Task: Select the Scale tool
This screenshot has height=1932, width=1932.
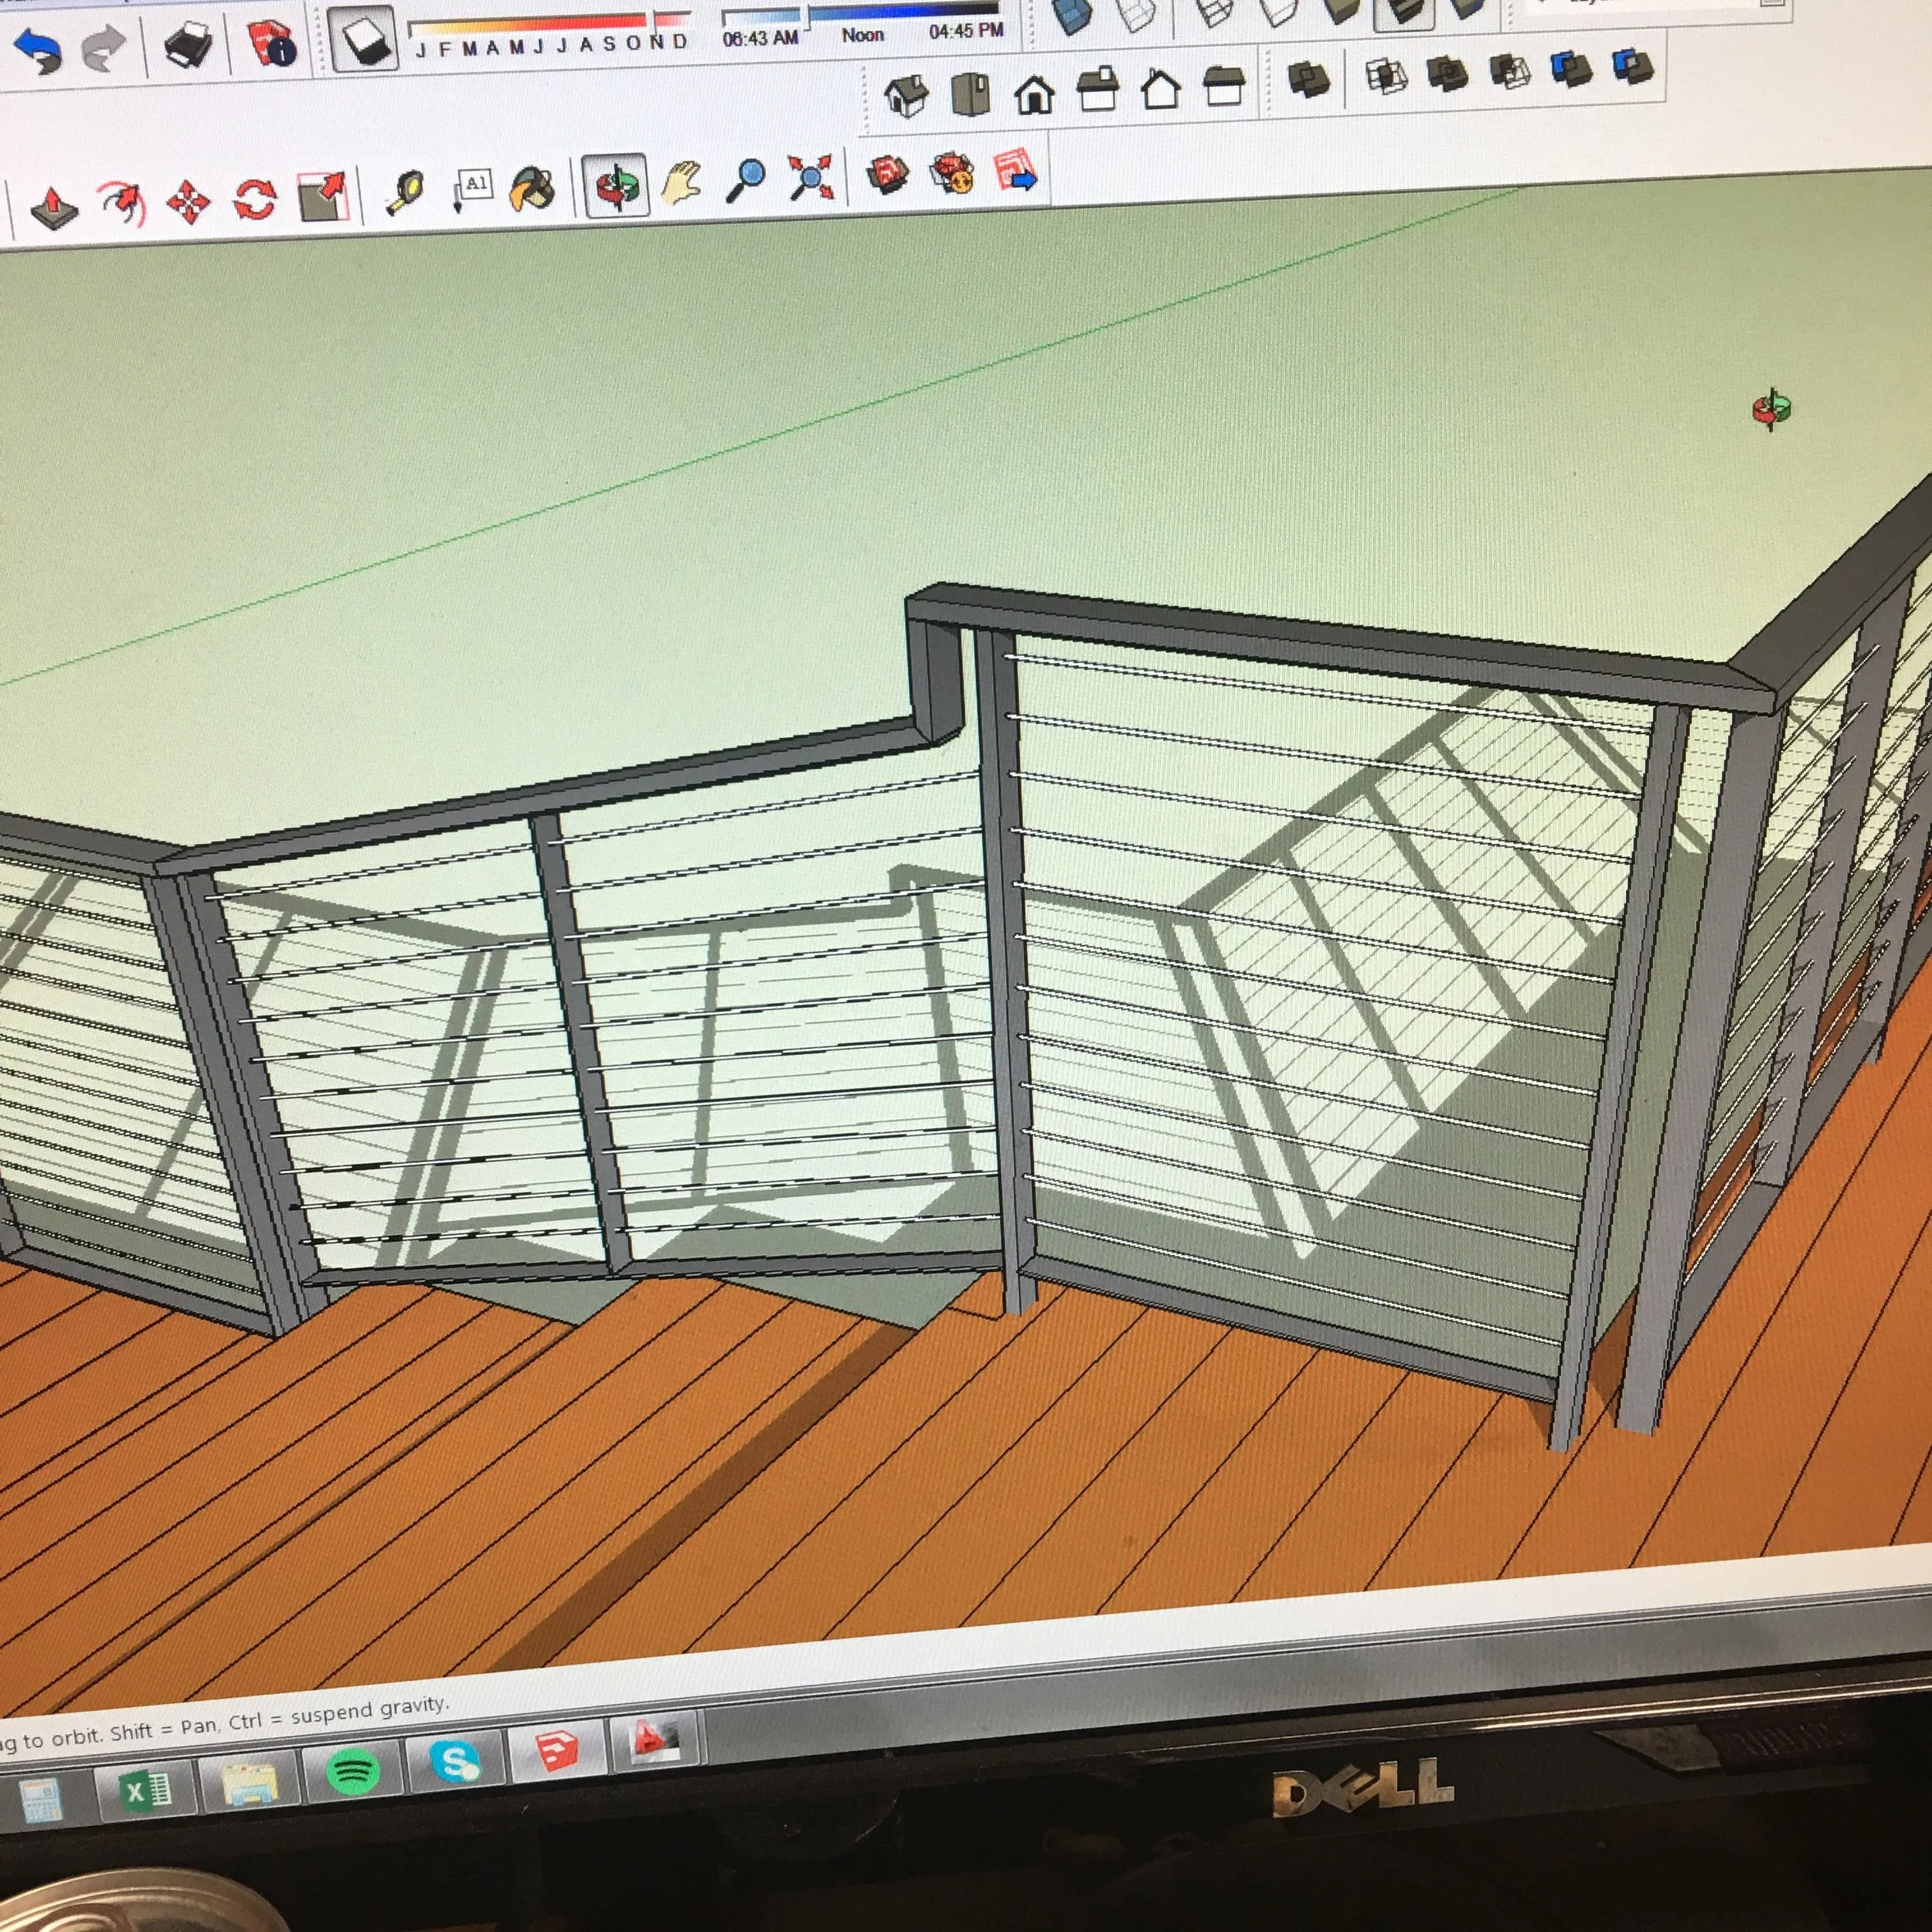Action: click(323, 195)
